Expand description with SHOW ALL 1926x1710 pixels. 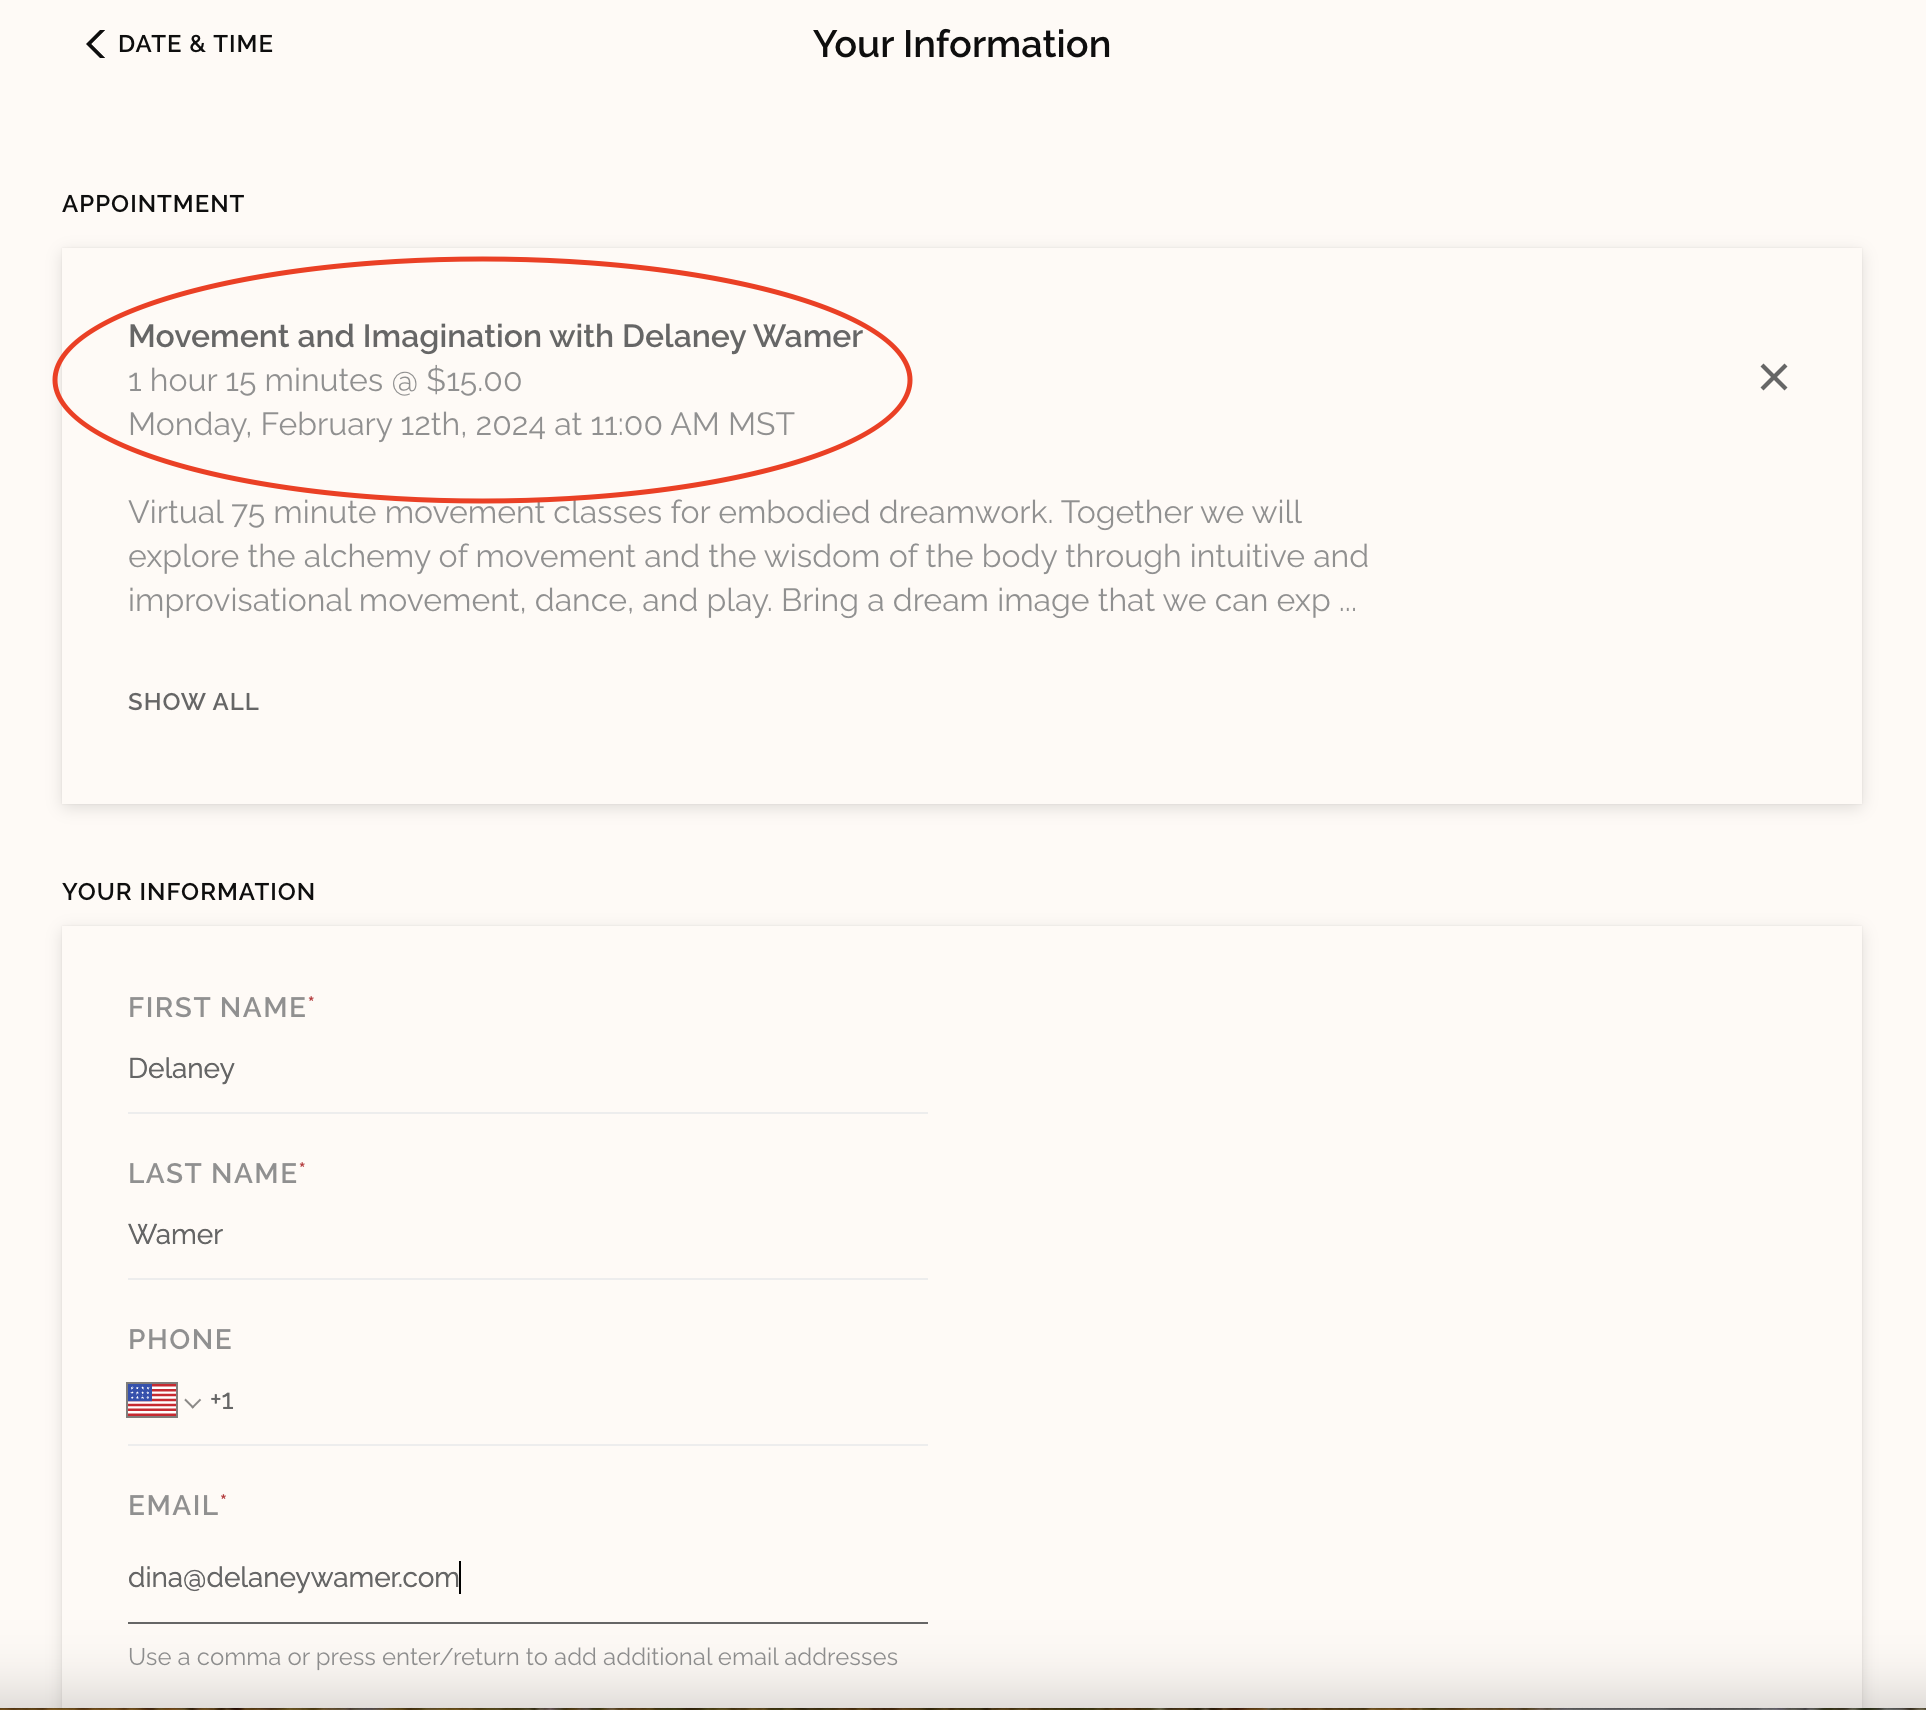coord(193,702)
